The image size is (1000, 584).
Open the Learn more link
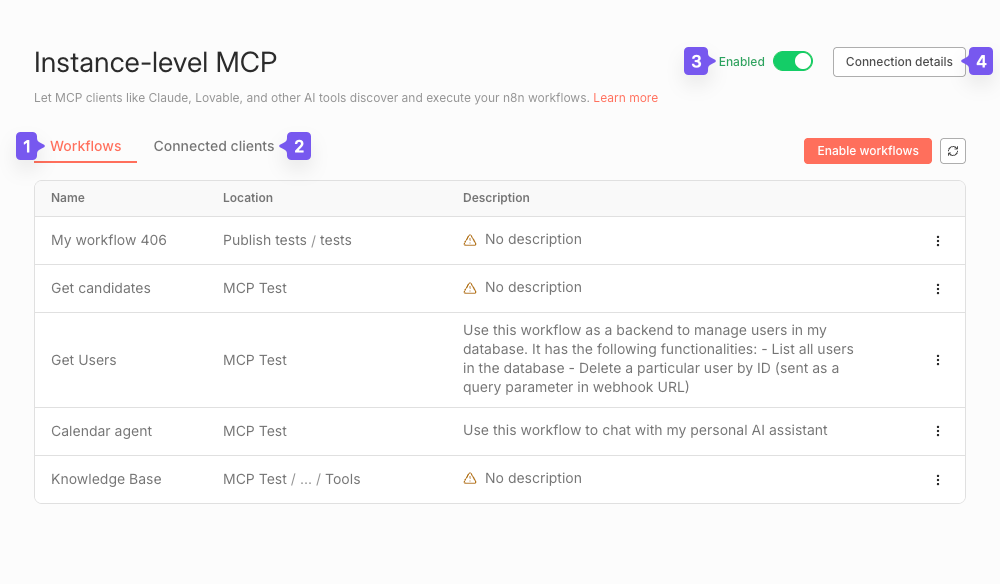(x=626, y=98)
